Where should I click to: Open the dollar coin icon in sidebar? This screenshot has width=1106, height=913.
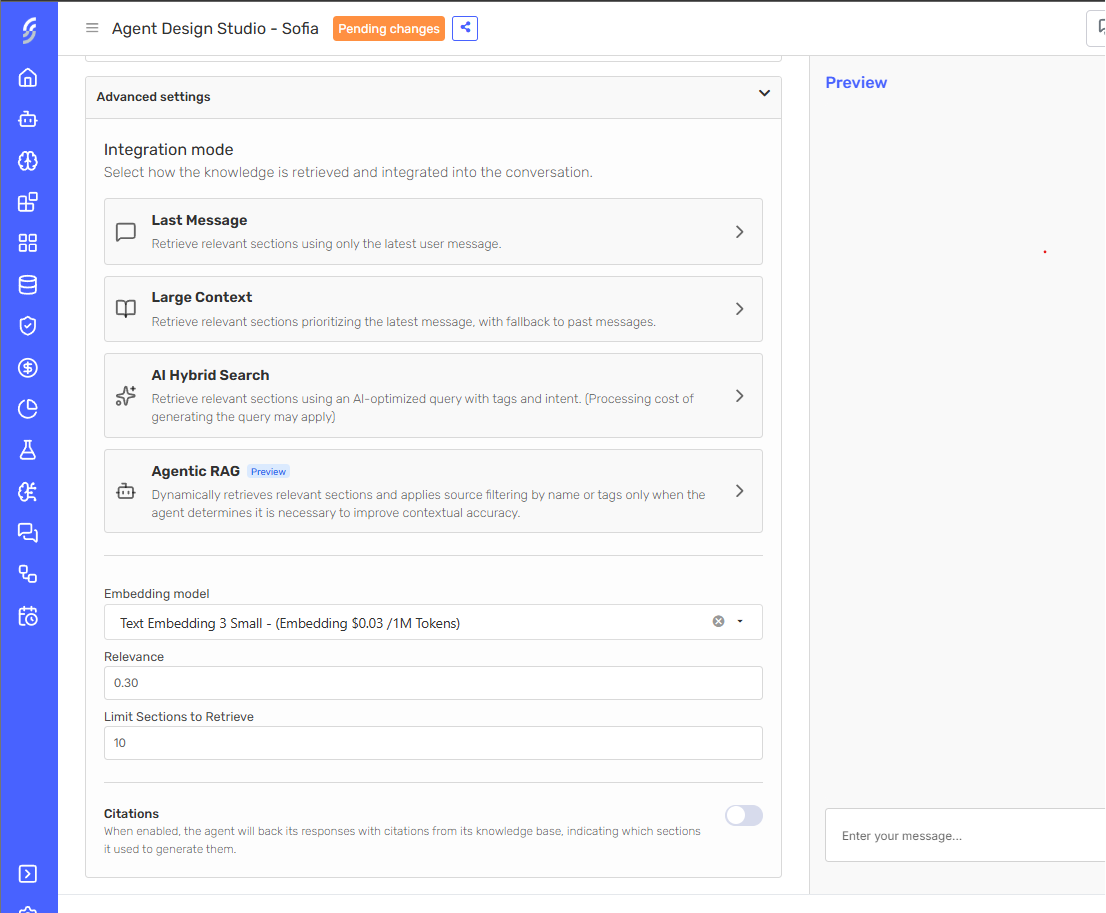pos(28,368)
